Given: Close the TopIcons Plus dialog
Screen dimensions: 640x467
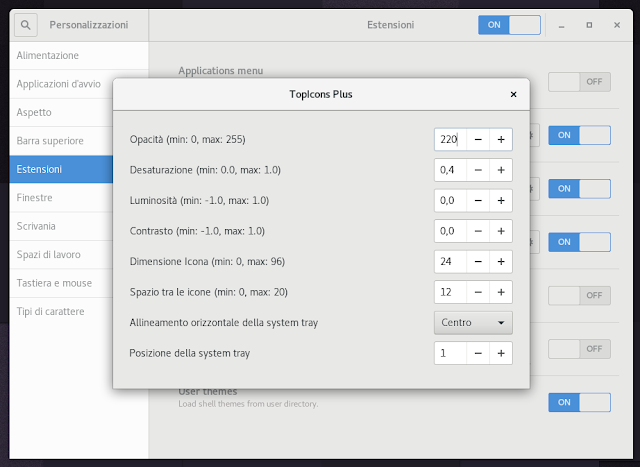Looking at the screenshot, I should pos(513,94).
